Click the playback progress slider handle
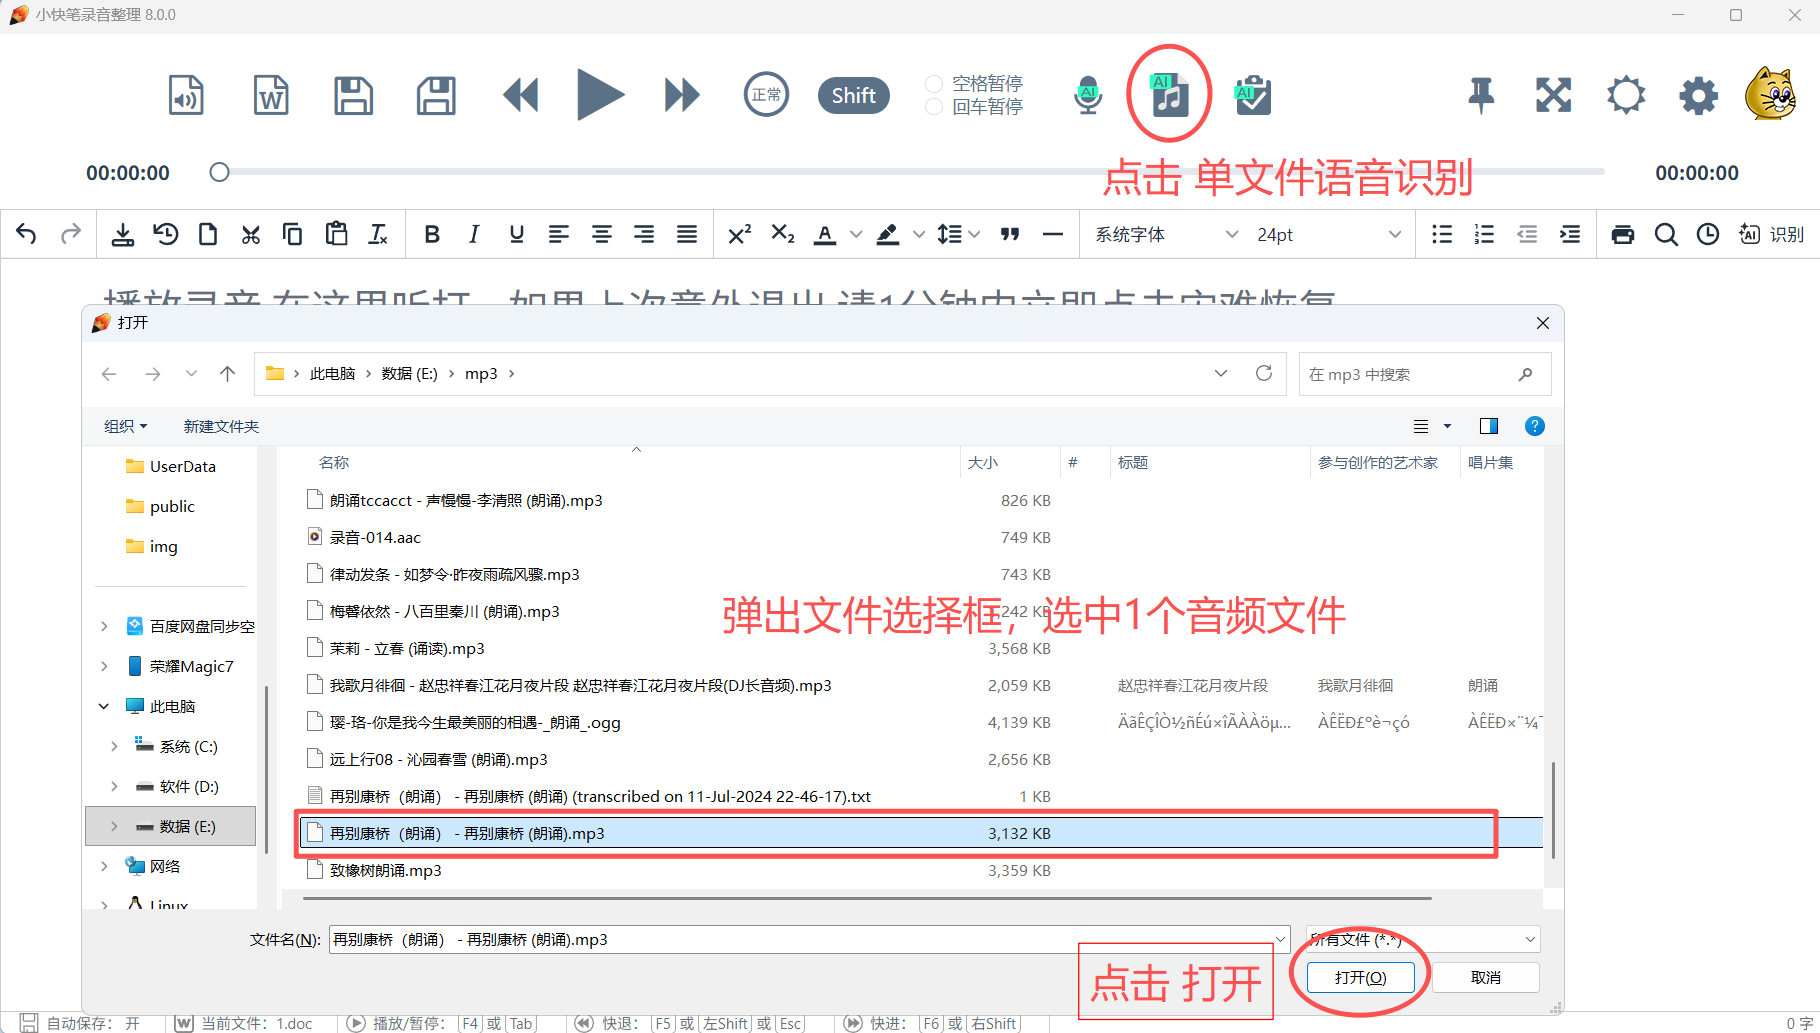The height and width of the screenshot is (1033, 1820). (x=220, y=172)
